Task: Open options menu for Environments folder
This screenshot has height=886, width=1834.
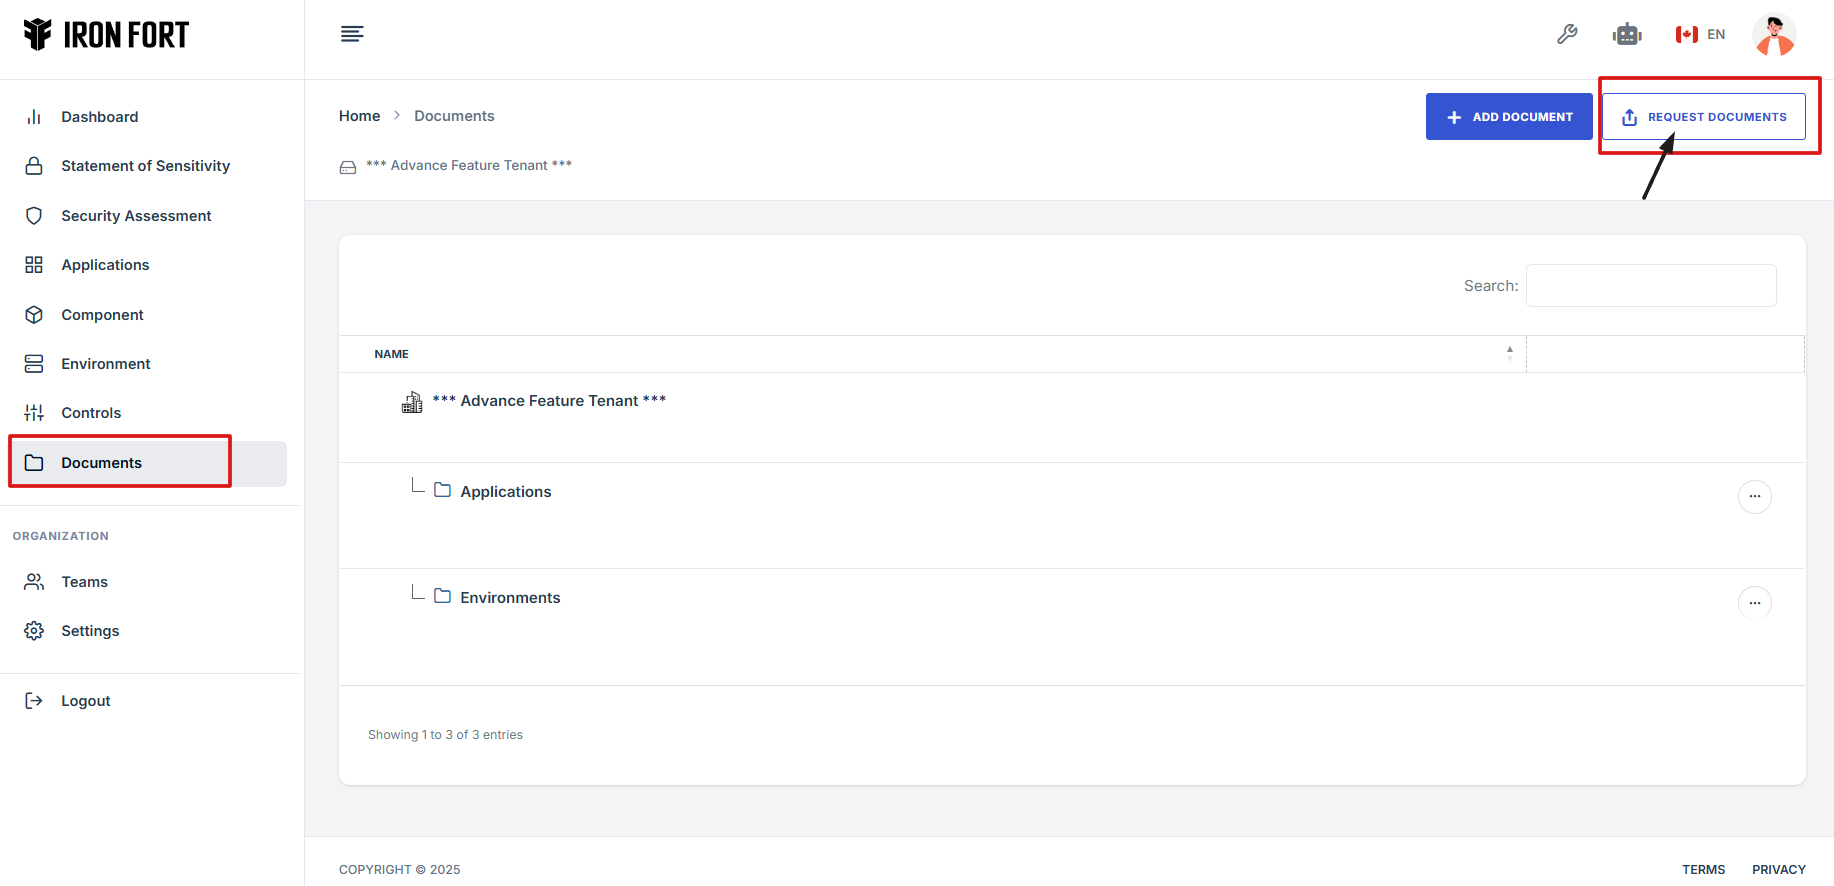Action: pyautogui.click(x=1754, y=603)
